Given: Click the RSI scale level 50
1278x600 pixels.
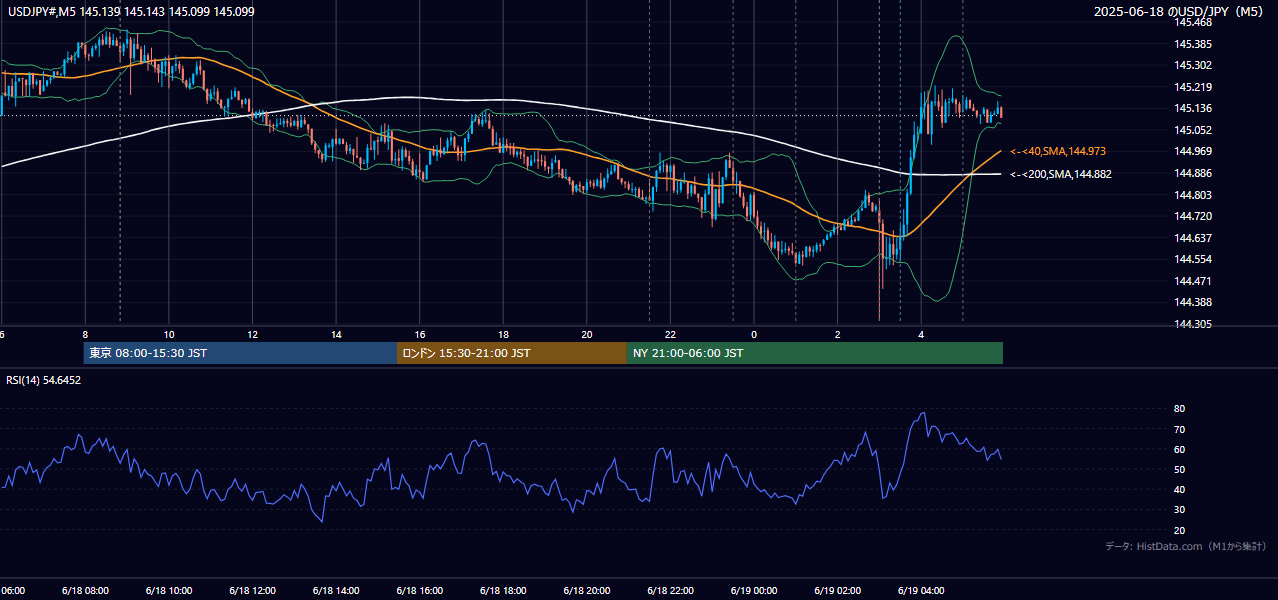Looking at the screenshot, I should [x=1180, y=469].
